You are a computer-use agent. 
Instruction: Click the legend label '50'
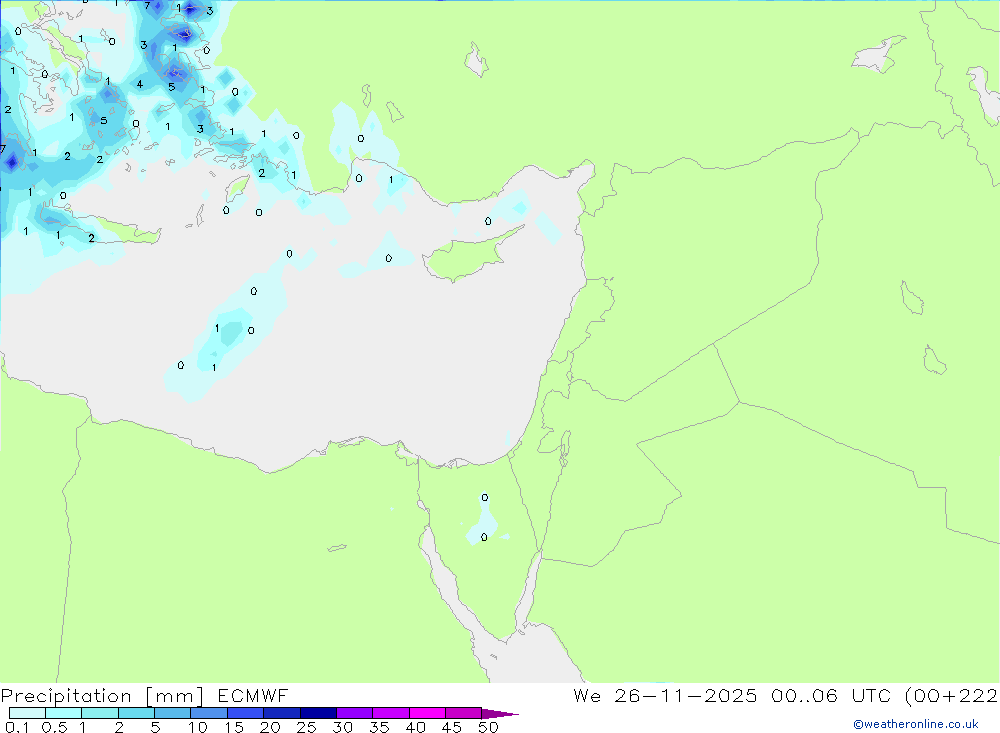[488, 727]
